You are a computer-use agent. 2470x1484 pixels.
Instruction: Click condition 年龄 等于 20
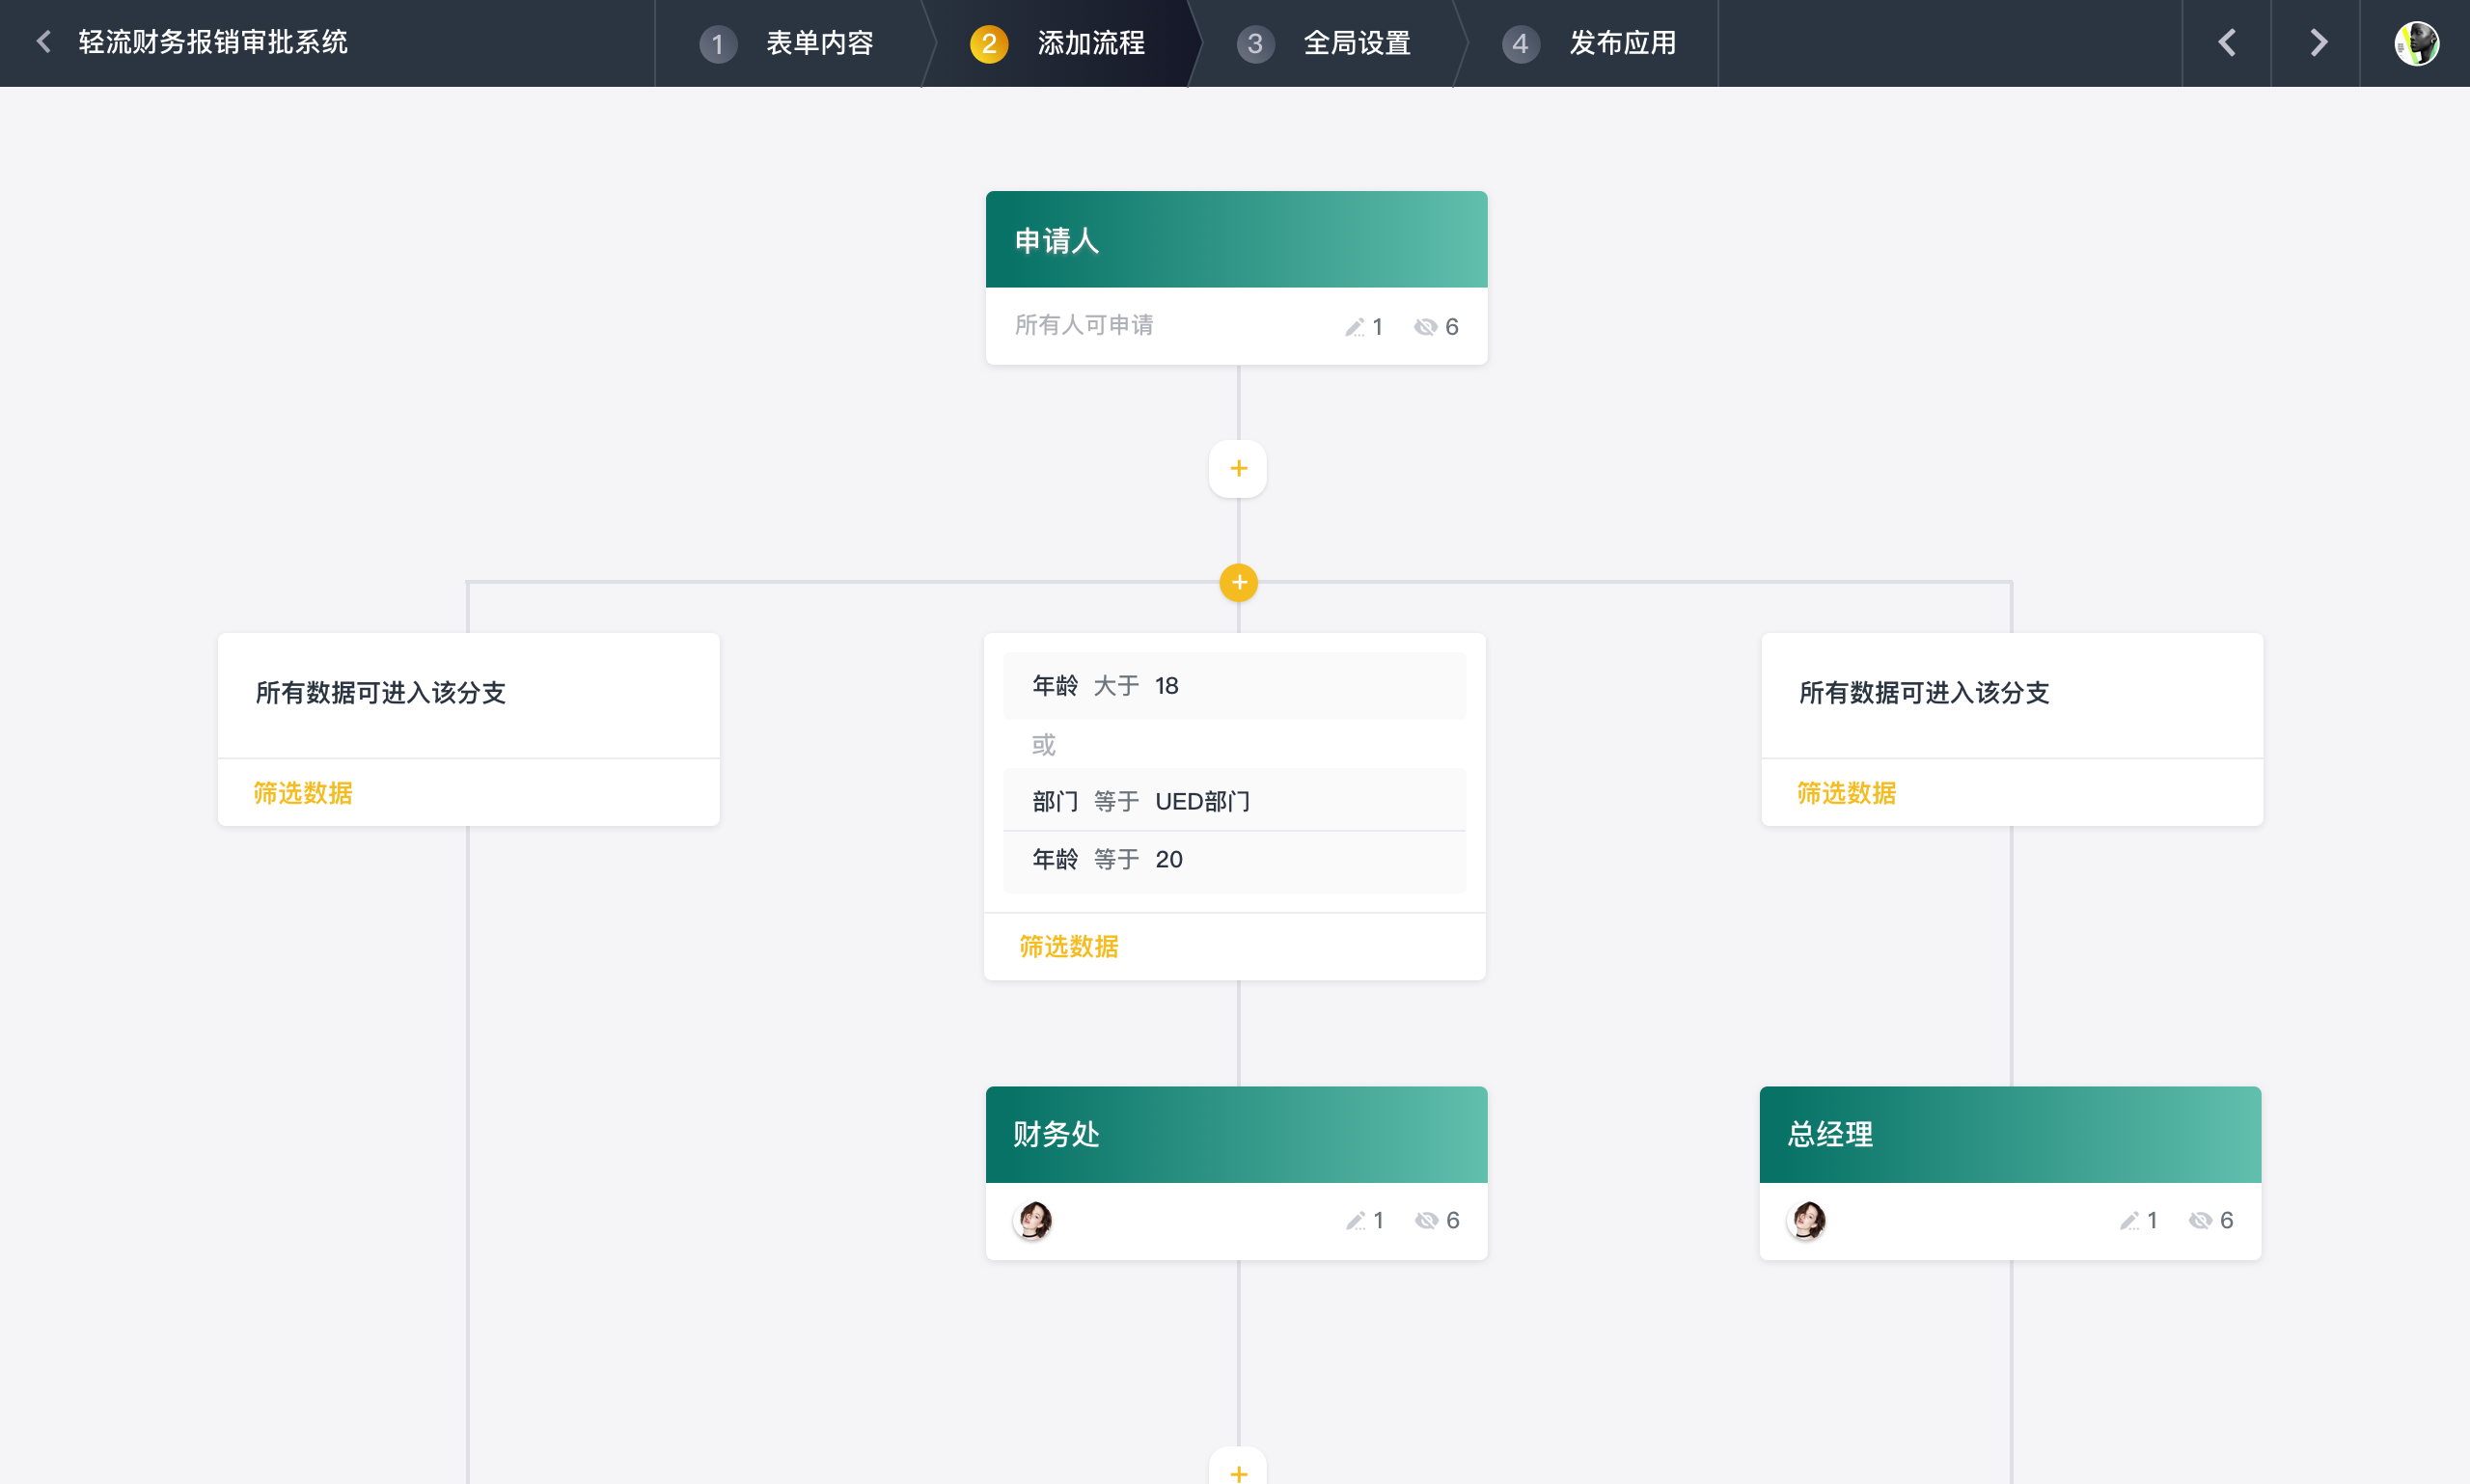[x=1235, y=860]
